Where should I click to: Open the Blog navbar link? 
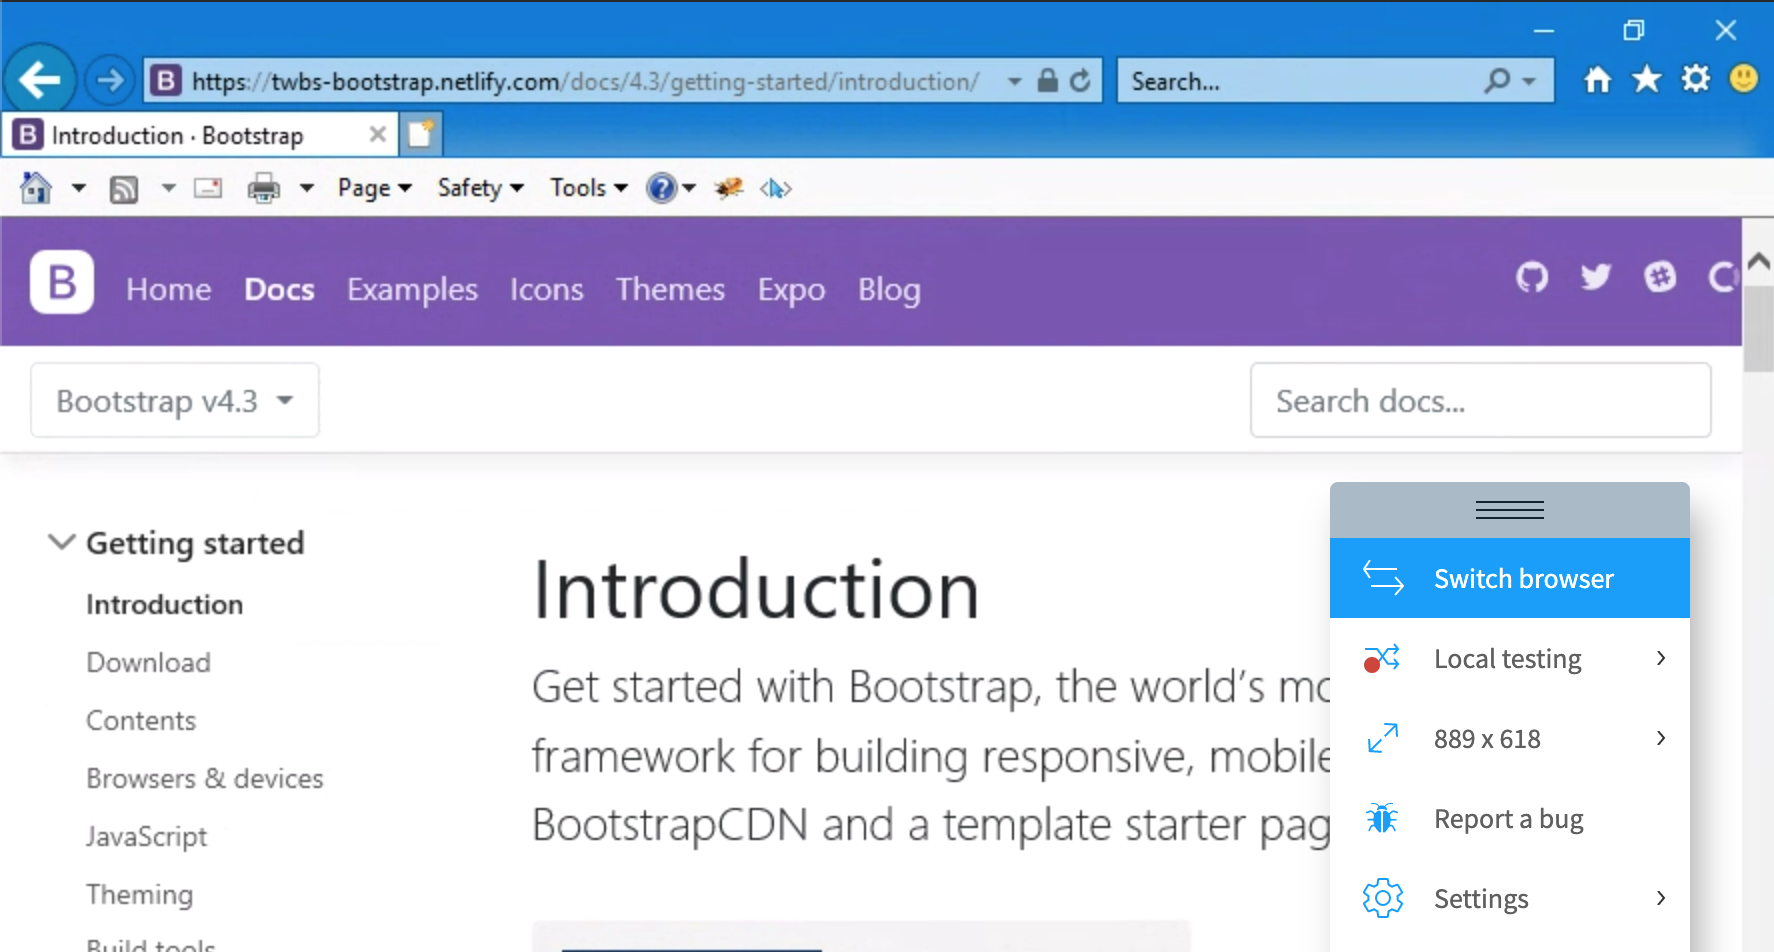click(x=889, y=289)
